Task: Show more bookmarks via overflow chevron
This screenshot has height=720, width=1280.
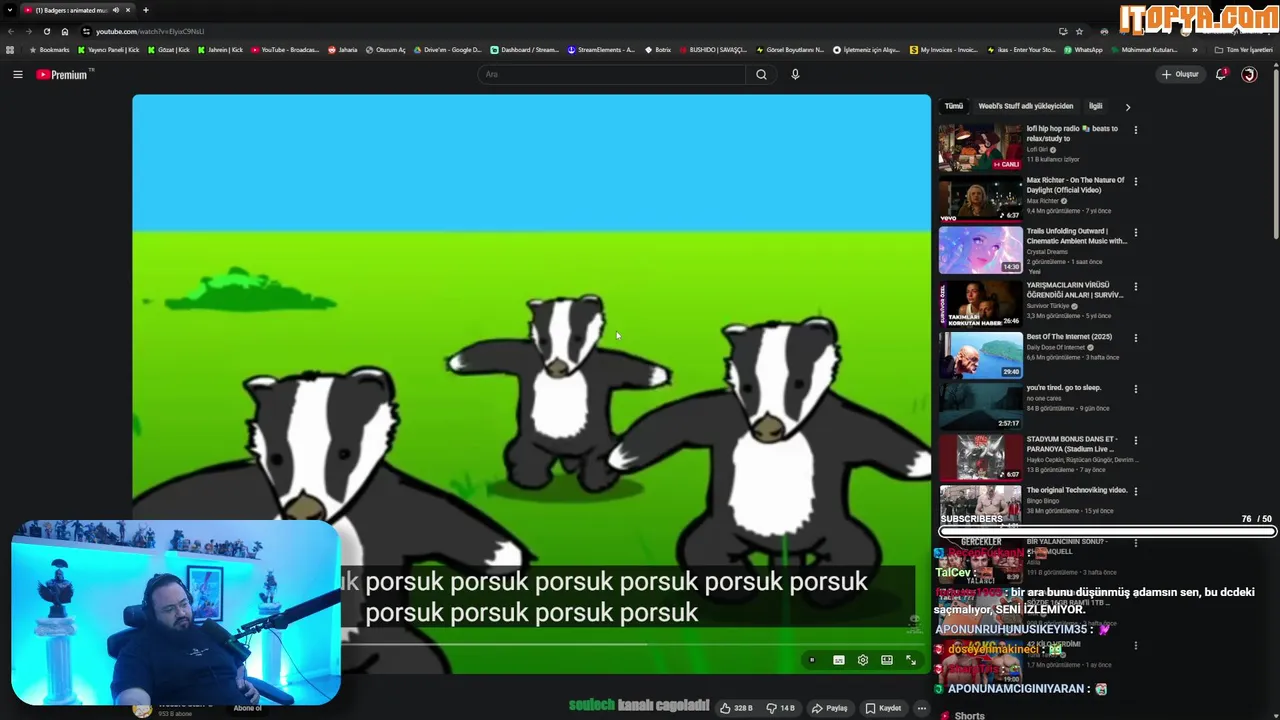Action: [1194, 50]
